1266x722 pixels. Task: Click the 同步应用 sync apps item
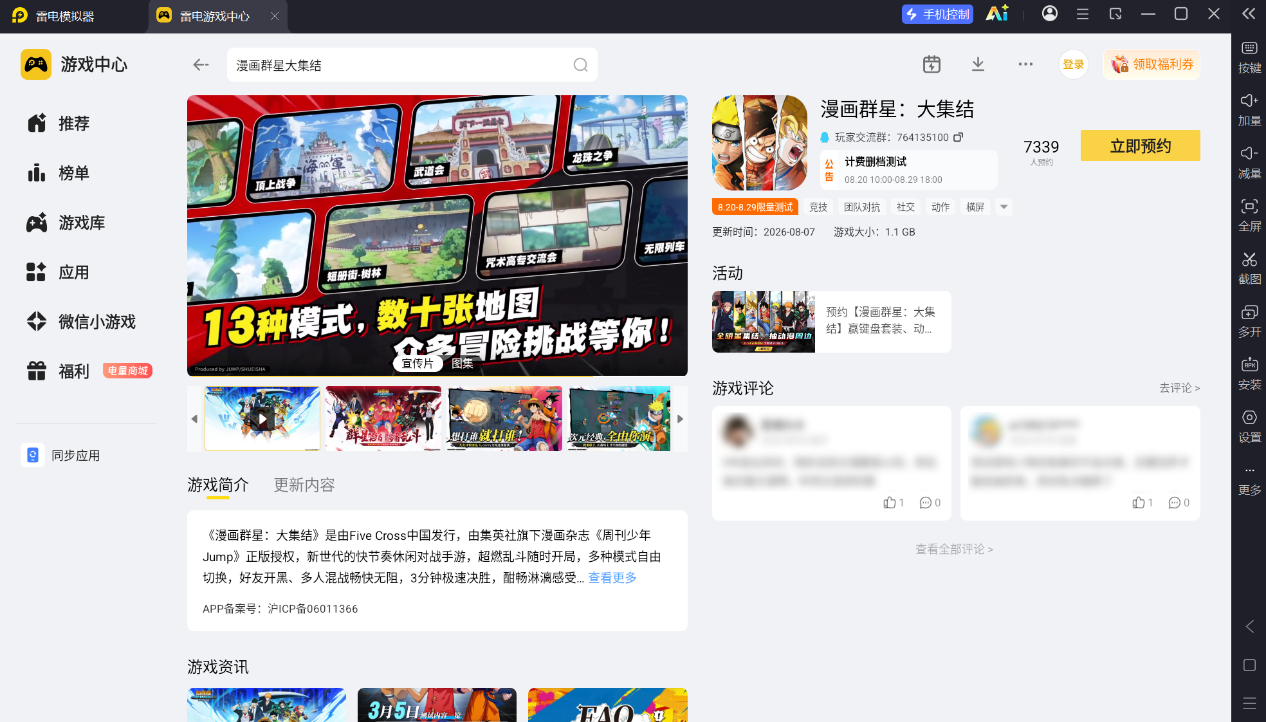pos(62,455)
